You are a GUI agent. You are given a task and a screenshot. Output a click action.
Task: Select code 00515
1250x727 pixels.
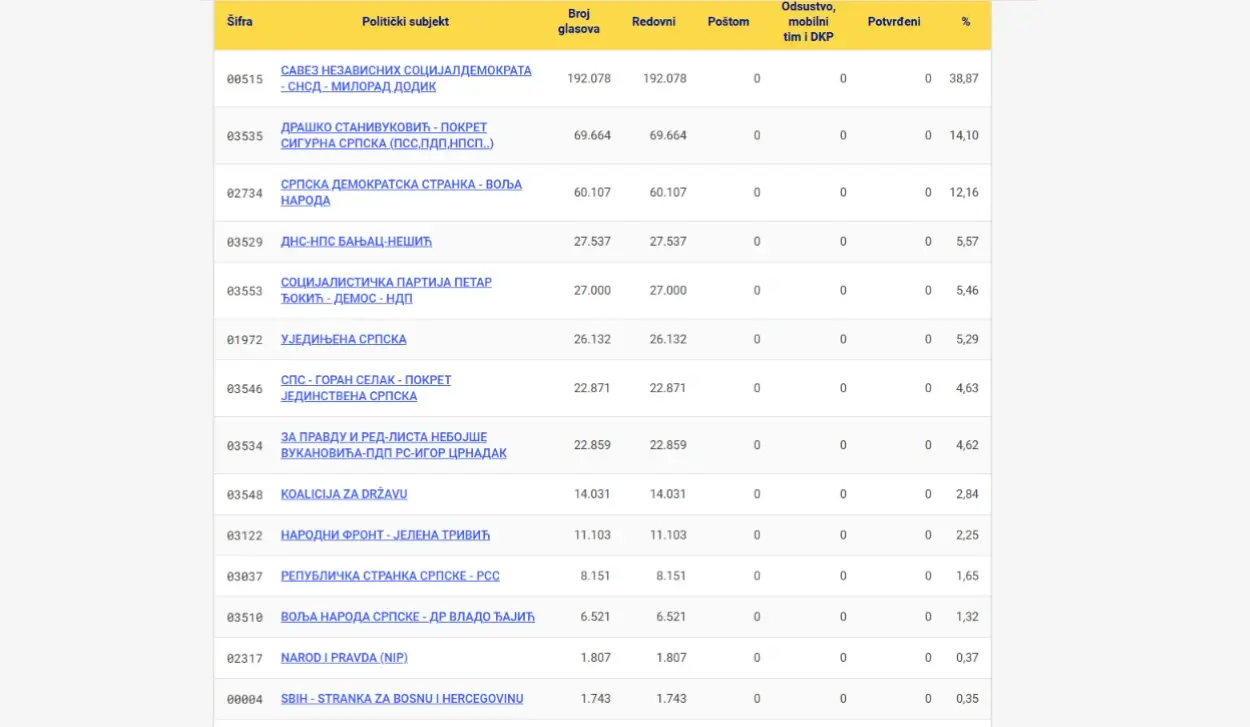point(245,79)
